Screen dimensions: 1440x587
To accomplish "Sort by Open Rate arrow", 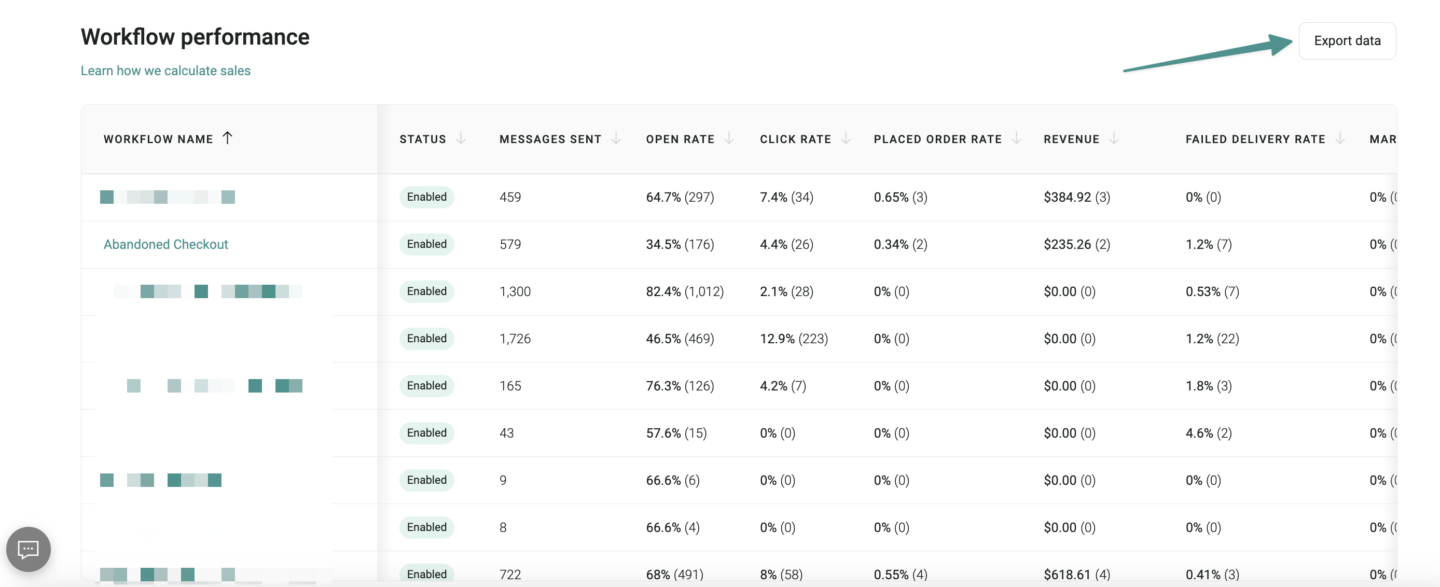I will point(729,138).
